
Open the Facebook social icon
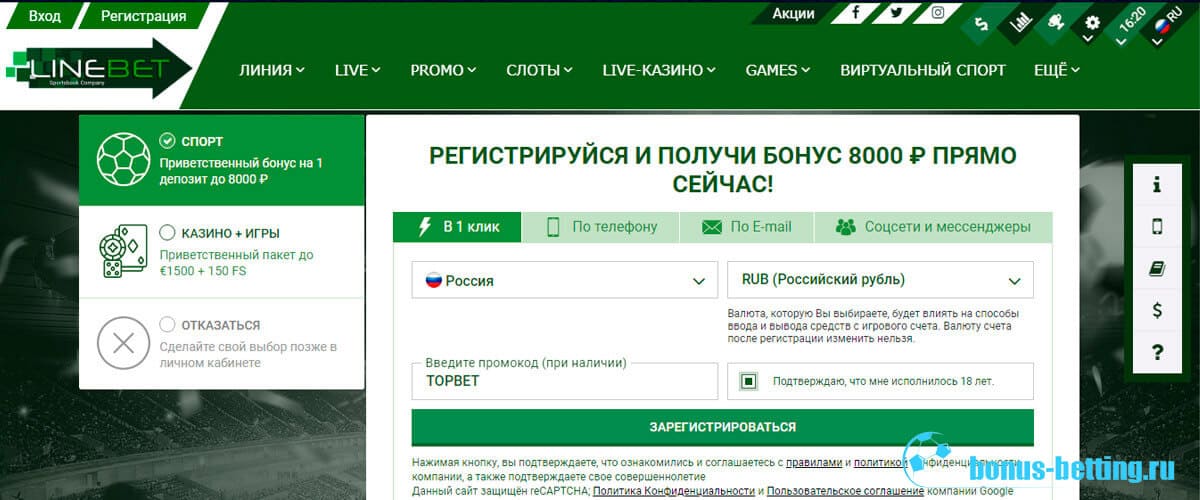click(856, 13)
